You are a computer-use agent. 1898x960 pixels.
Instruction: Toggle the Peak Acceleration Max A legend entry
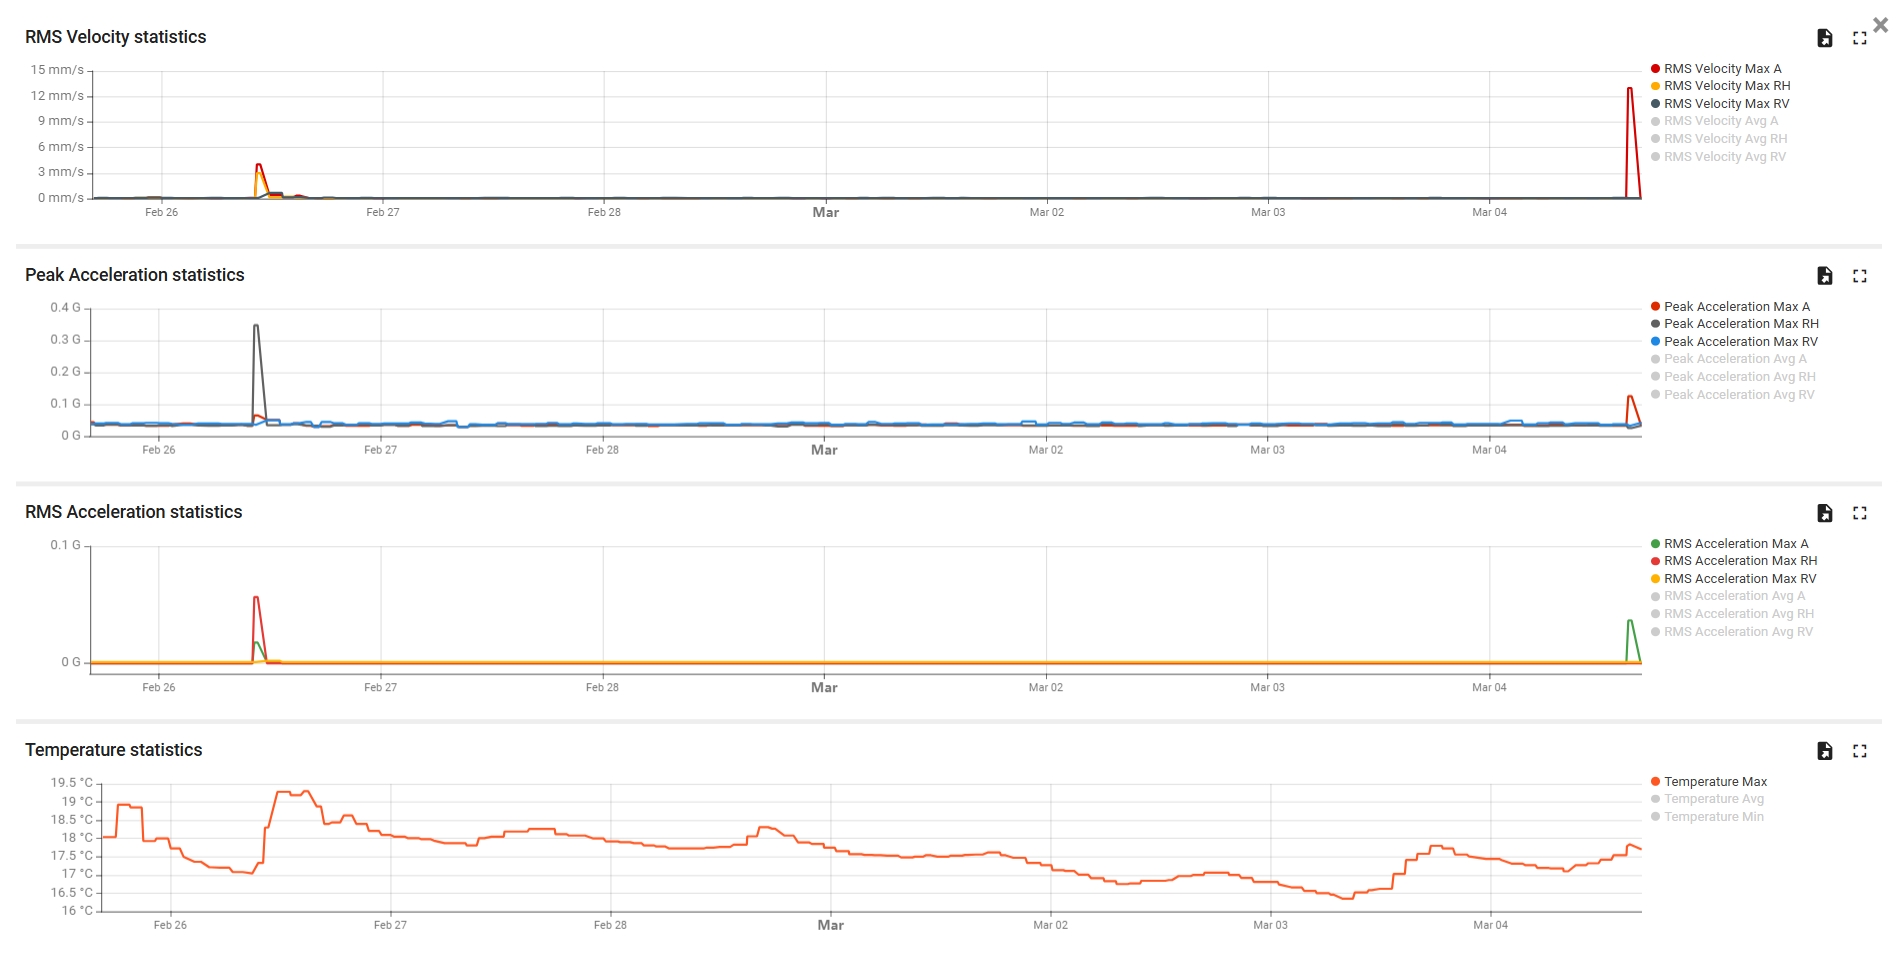[x=1736, y=307]
